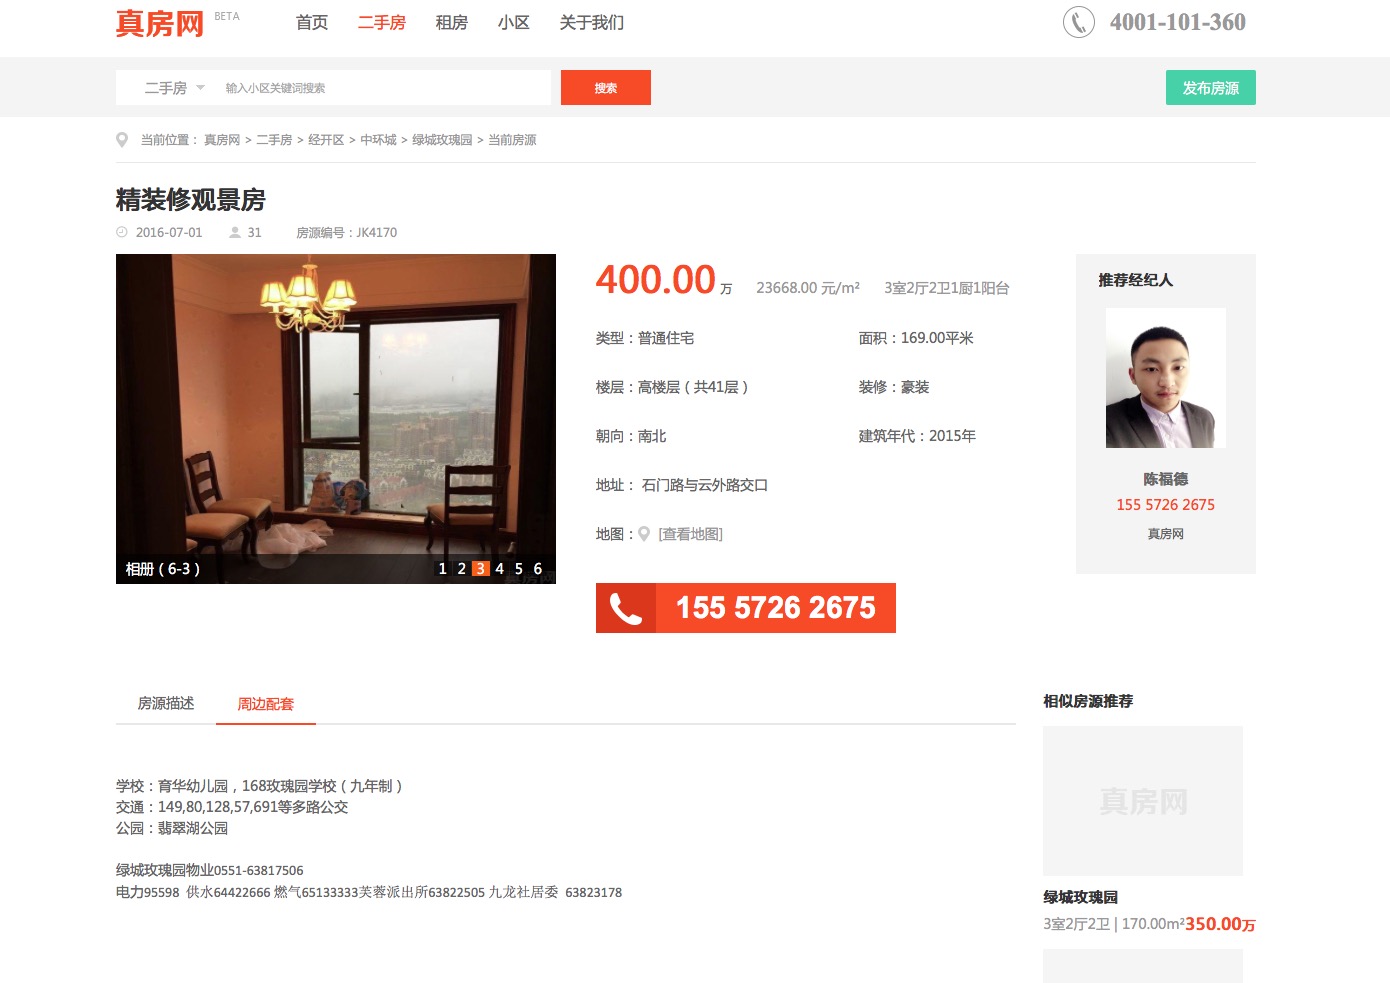Click the 相册 (6-3) album label
The image size is (1390, 983).
coord(163,569)
